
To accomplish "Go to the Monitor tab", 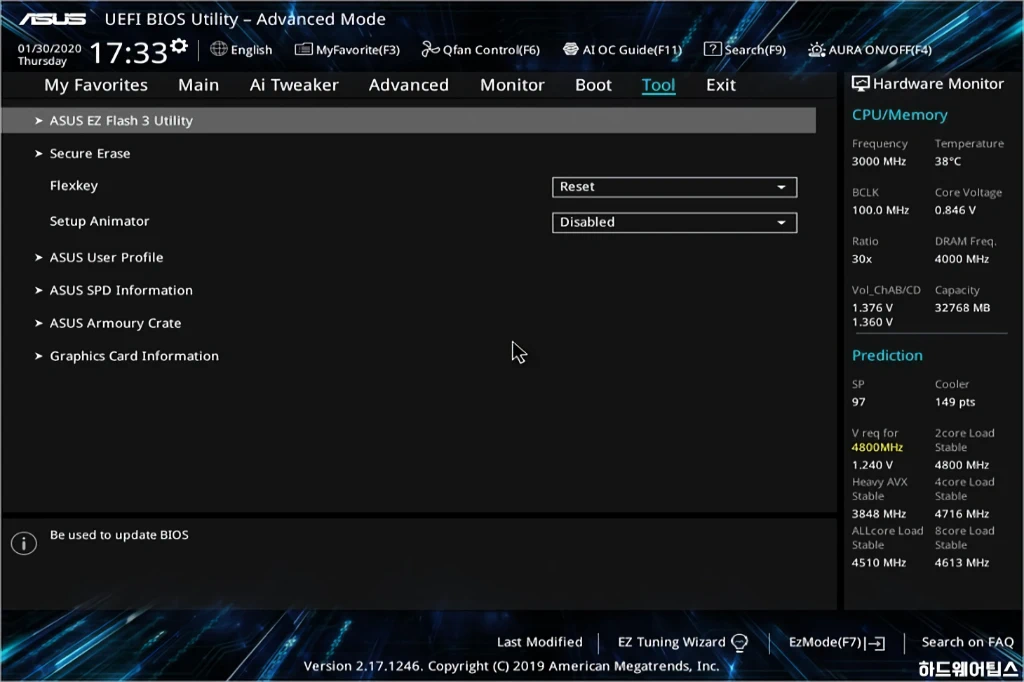I will 512,85.
